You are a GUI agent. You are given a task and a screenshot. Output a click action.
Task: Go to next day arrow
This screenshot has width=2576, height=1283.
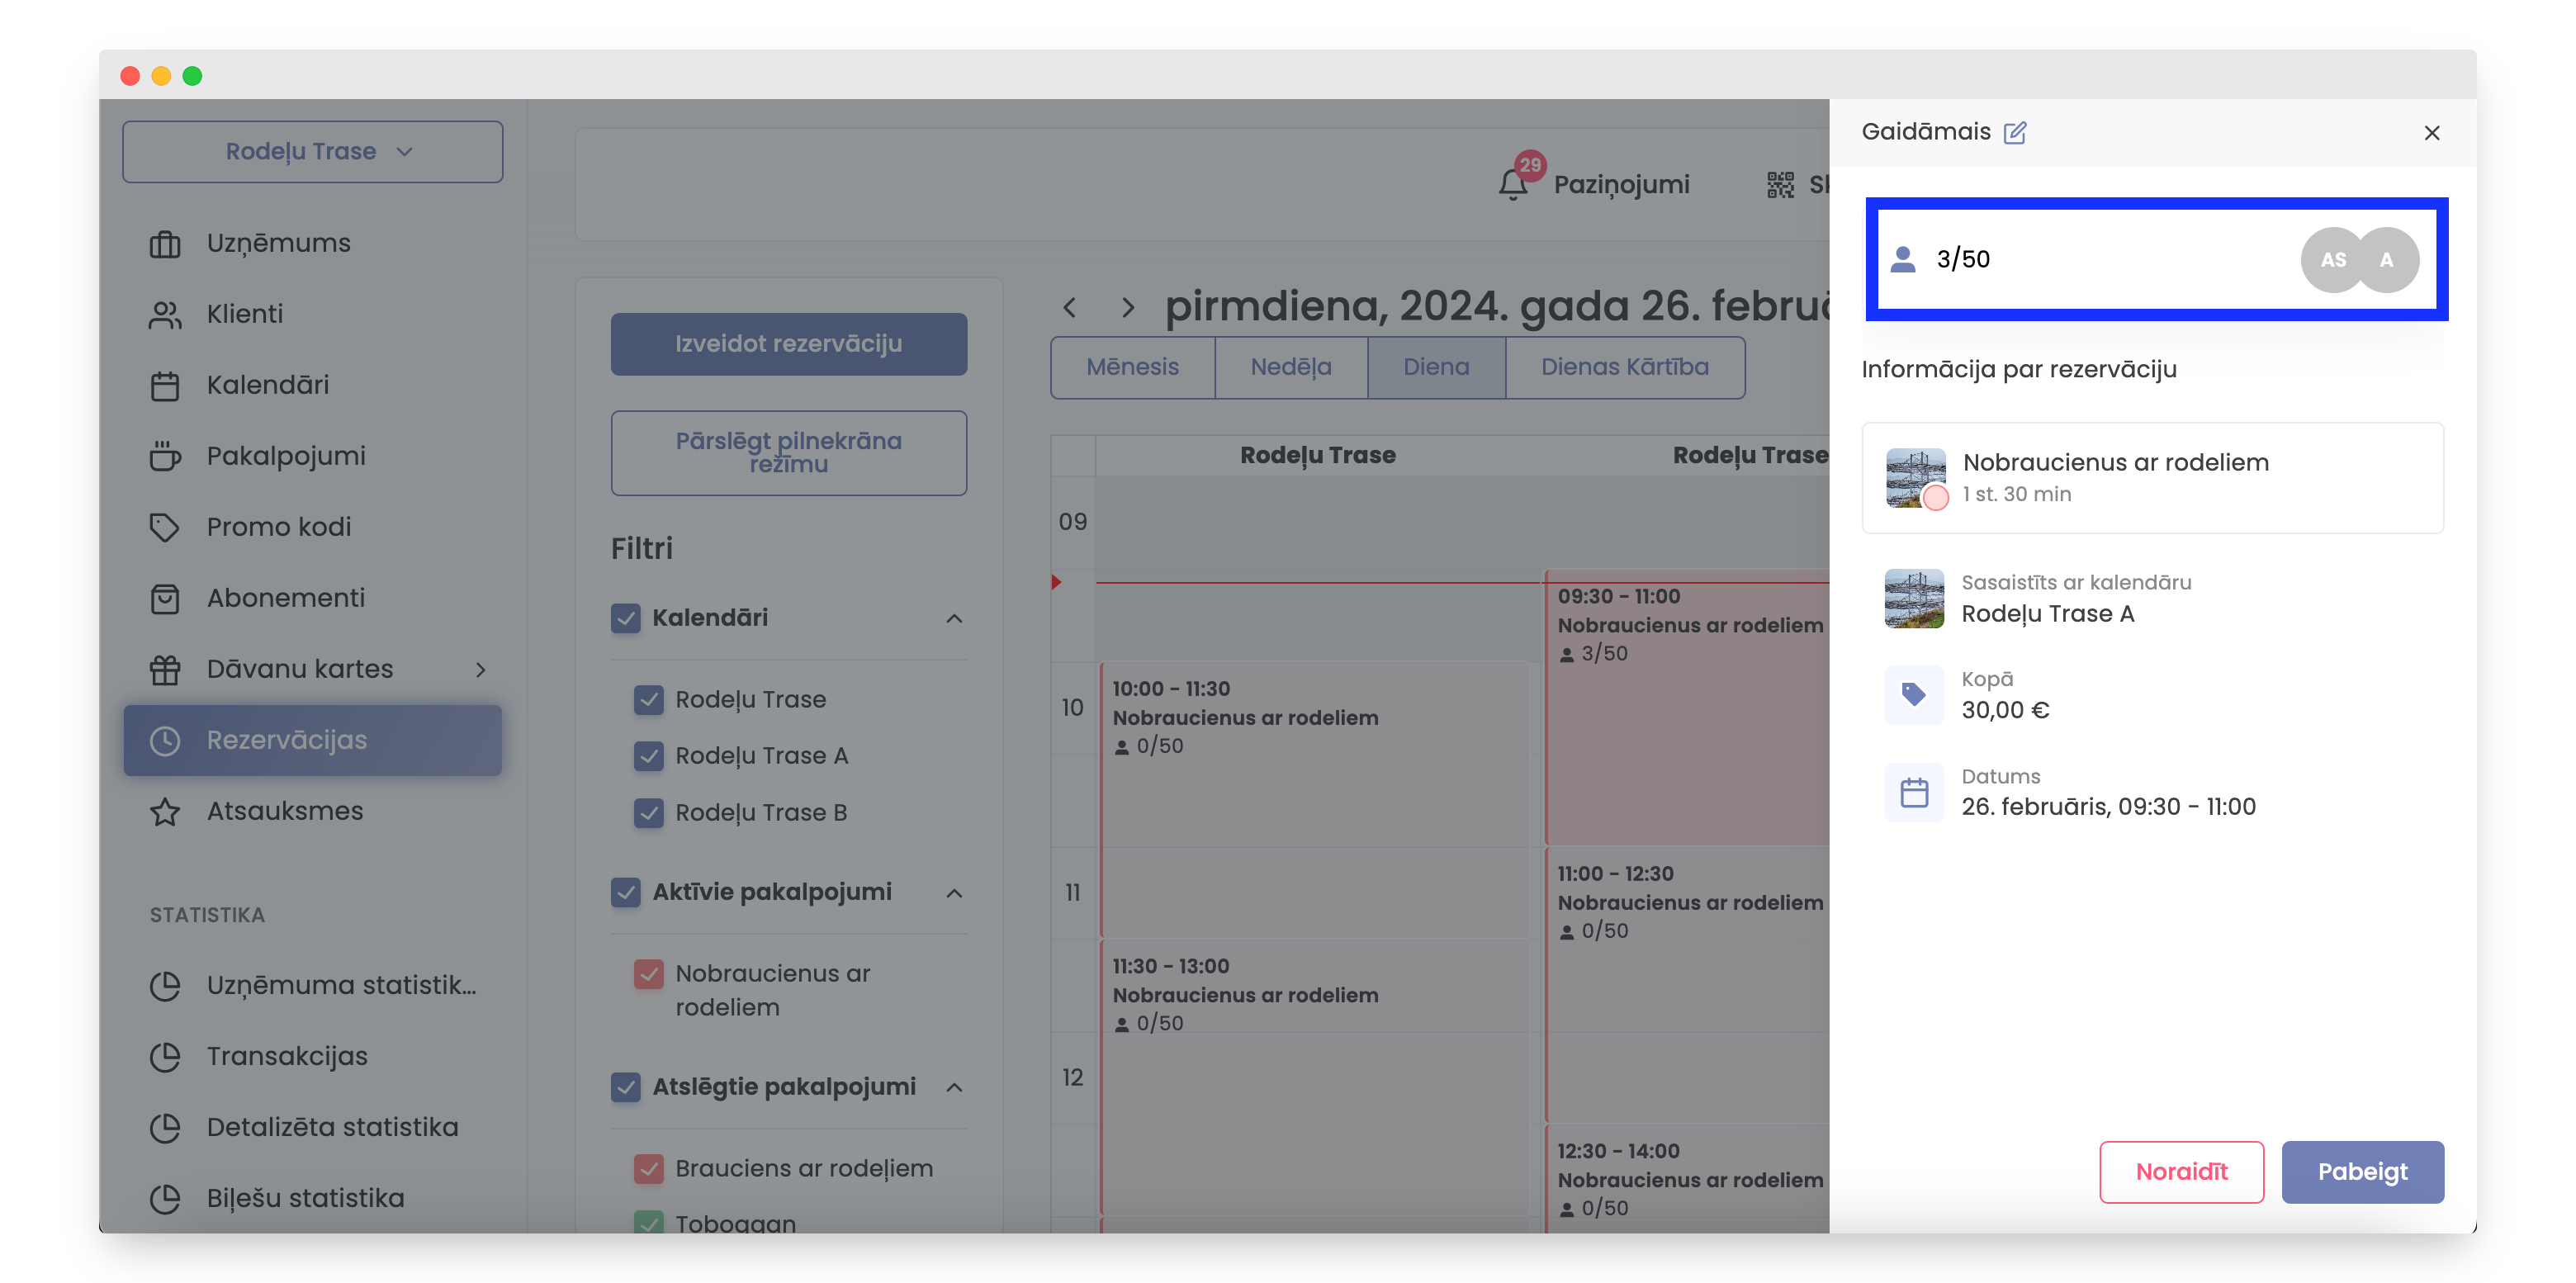point(1127,307)
